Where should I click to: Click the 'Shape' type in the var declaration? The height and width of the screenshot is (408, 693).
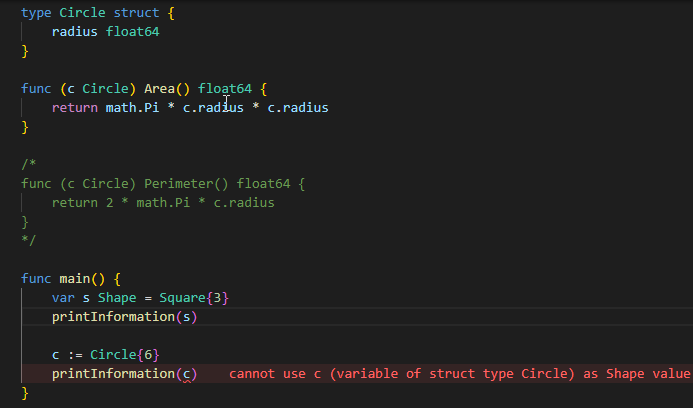click(117, 298)
